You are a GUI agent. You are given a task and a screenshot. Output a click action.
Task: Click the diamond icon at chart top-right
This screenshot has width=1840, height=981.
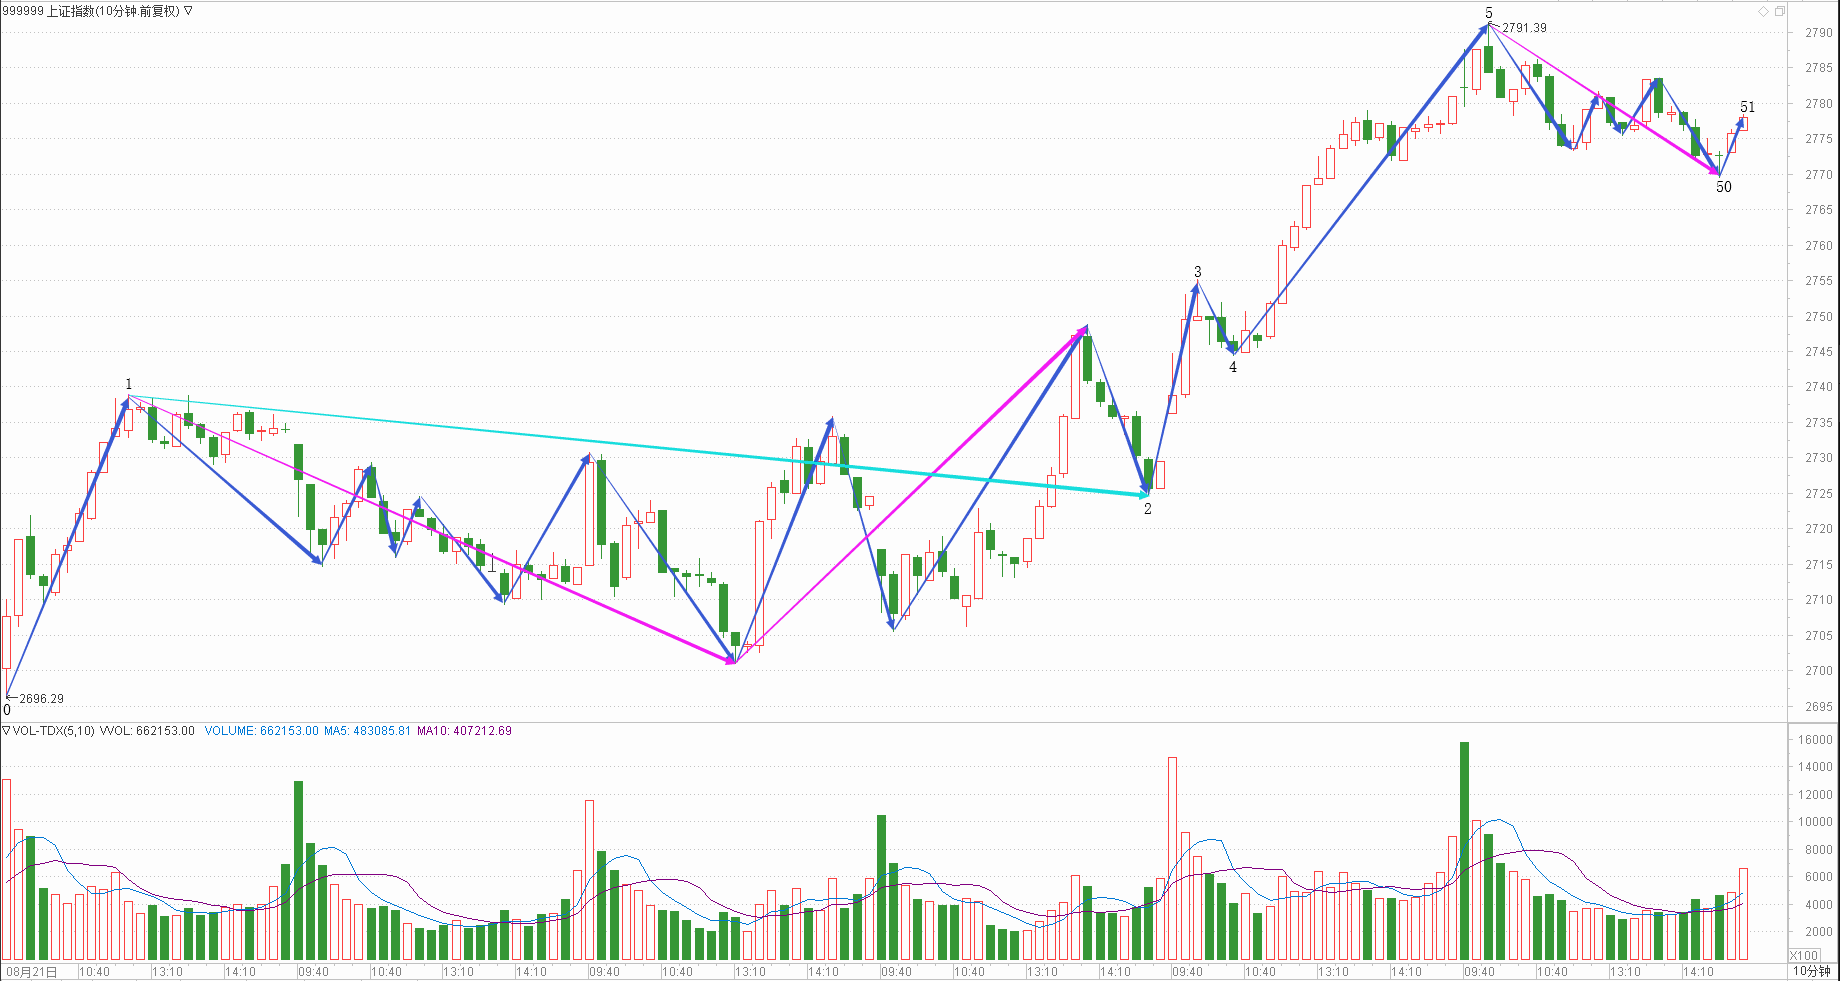1764,11
